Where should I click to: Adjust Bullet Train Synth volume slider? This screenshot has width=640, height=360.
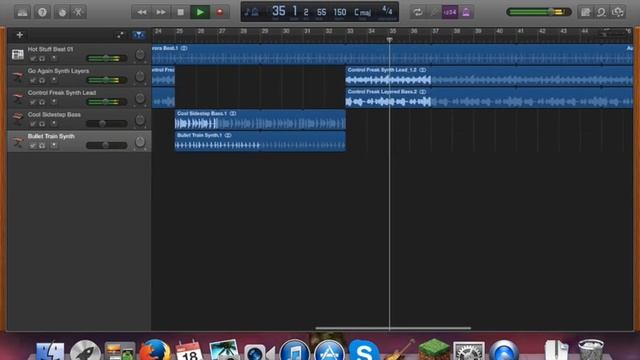pyautogui.click(x=107, y=145)
